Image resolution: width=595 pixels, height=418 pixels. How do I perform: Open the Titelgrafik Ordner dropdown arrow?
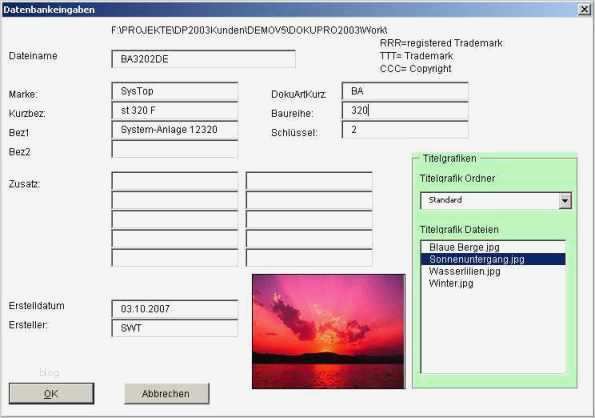coord(565,201)
